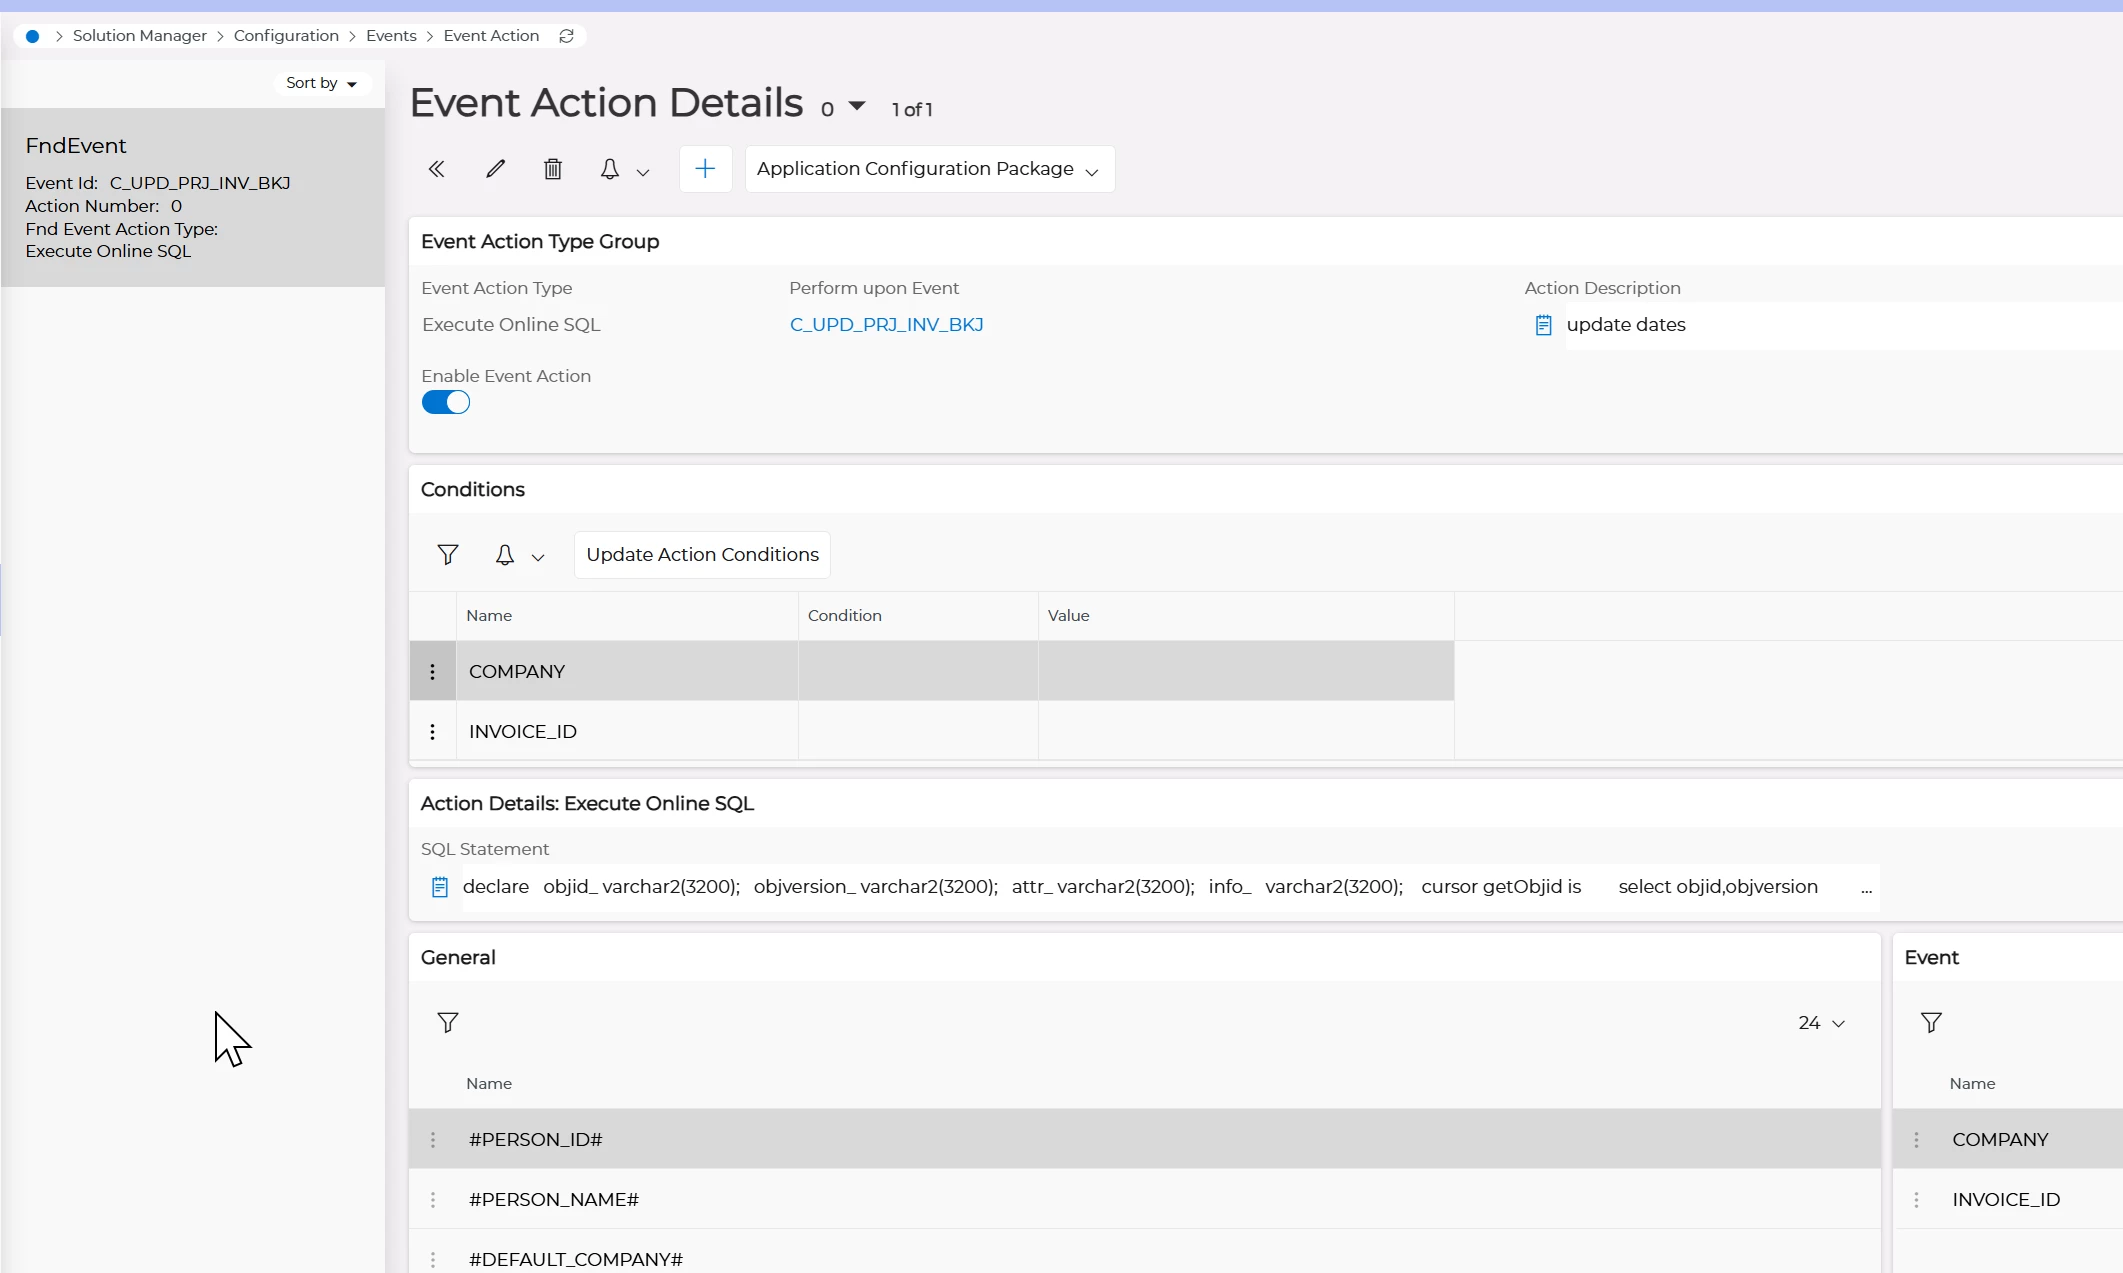
Task: Click the refresh icon in breadcrumb bar
Action: pyautogui.click(x=566, y=36)
